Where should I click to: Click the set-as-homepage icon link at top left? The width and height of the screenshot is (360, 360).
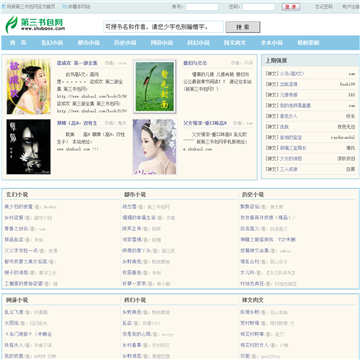[29, 6]
